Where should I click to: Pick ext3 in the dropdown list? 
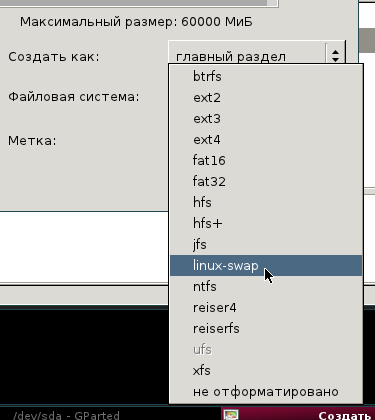[266, 119]
